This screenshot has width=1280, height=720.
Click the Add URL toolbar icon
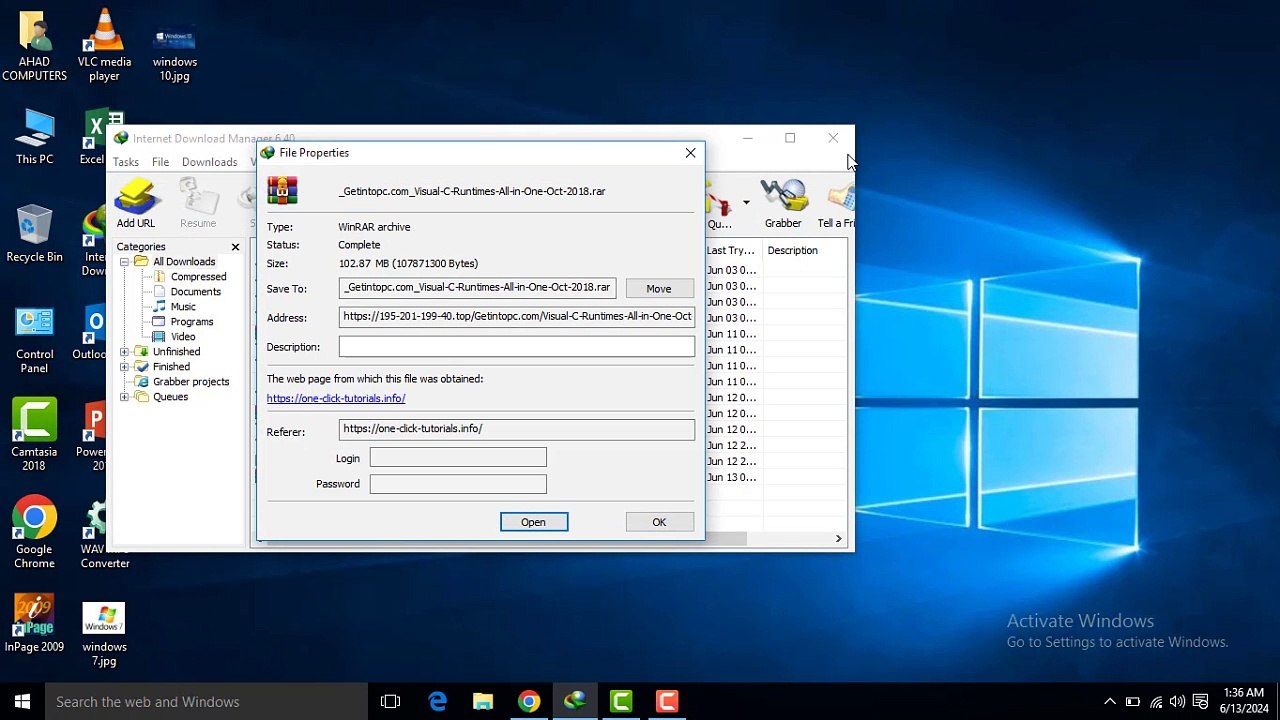click(136, 203)
